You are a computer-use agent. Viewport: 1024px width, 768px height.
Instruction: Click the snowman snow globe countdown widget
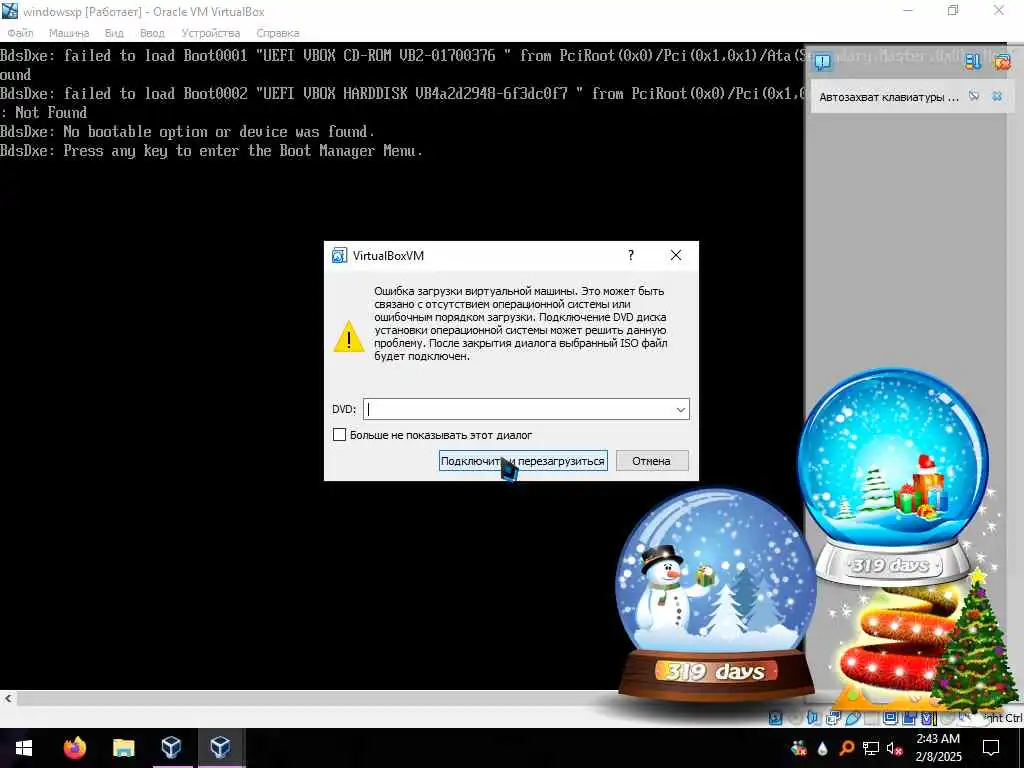[x=716, y=594]
